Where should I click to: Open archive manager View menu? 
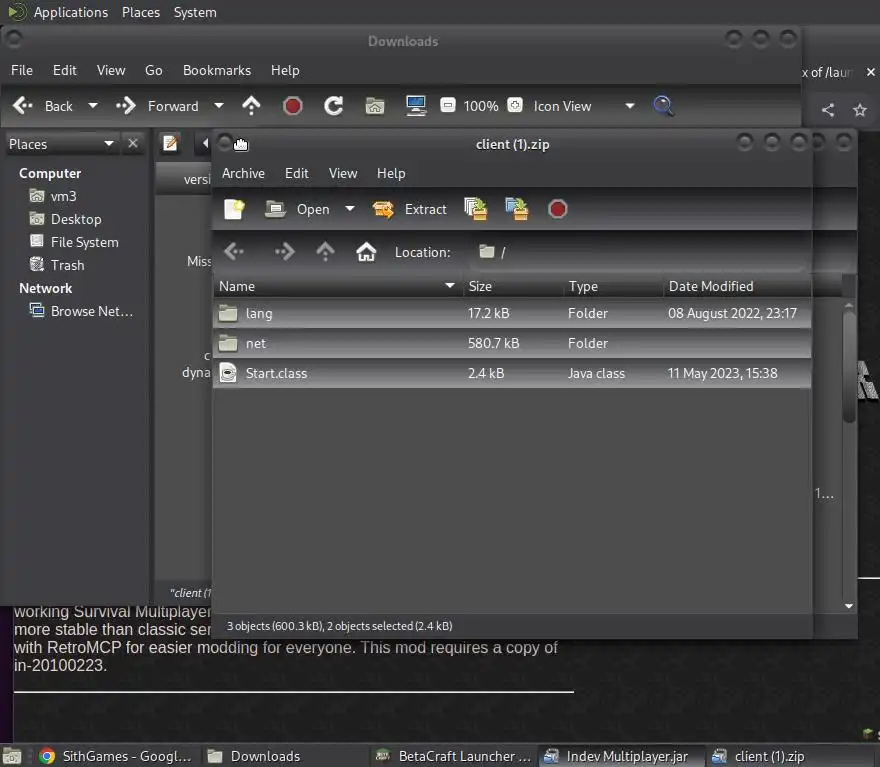343,173
